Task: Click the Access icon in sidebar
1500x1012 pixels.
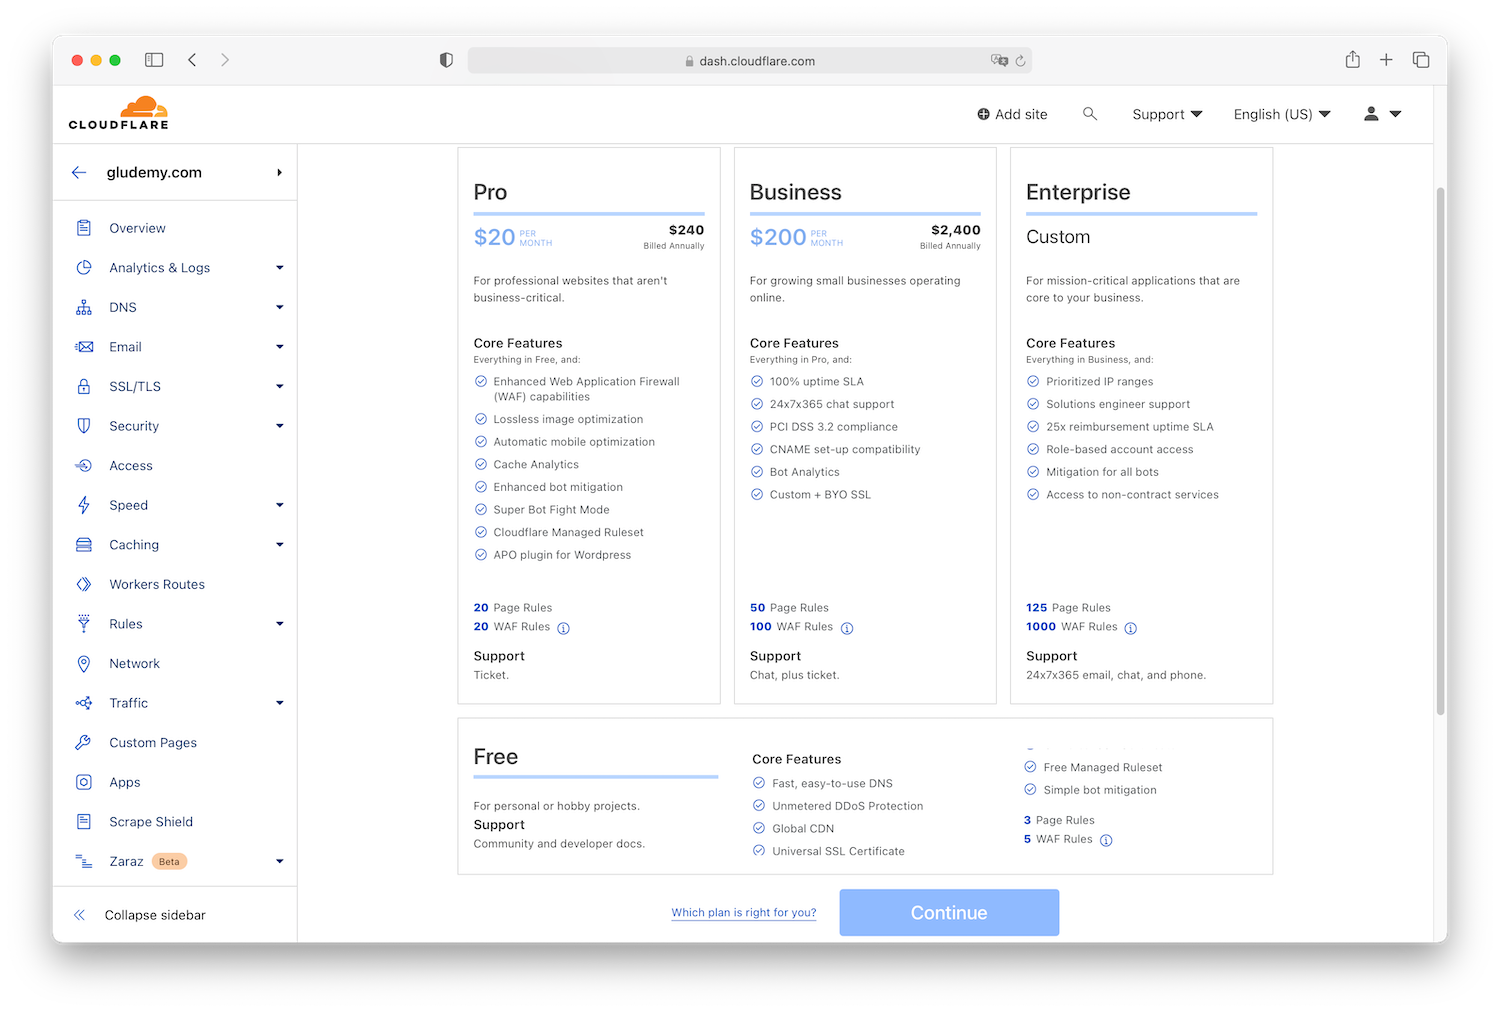Action: [x=84, y=466]
